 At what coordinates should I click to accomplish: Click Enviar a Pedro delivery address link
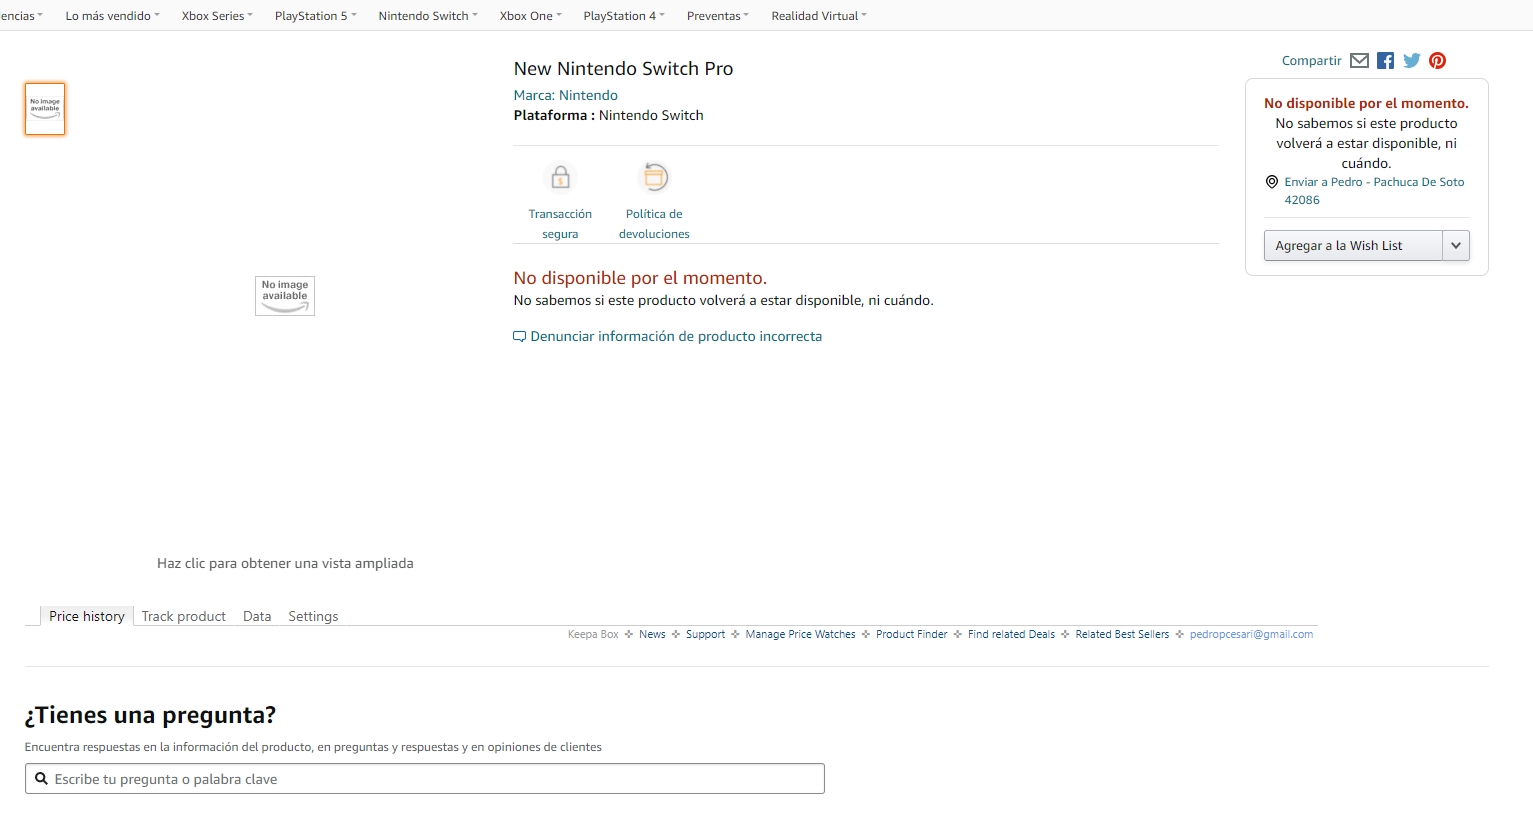coord(1374,191)
